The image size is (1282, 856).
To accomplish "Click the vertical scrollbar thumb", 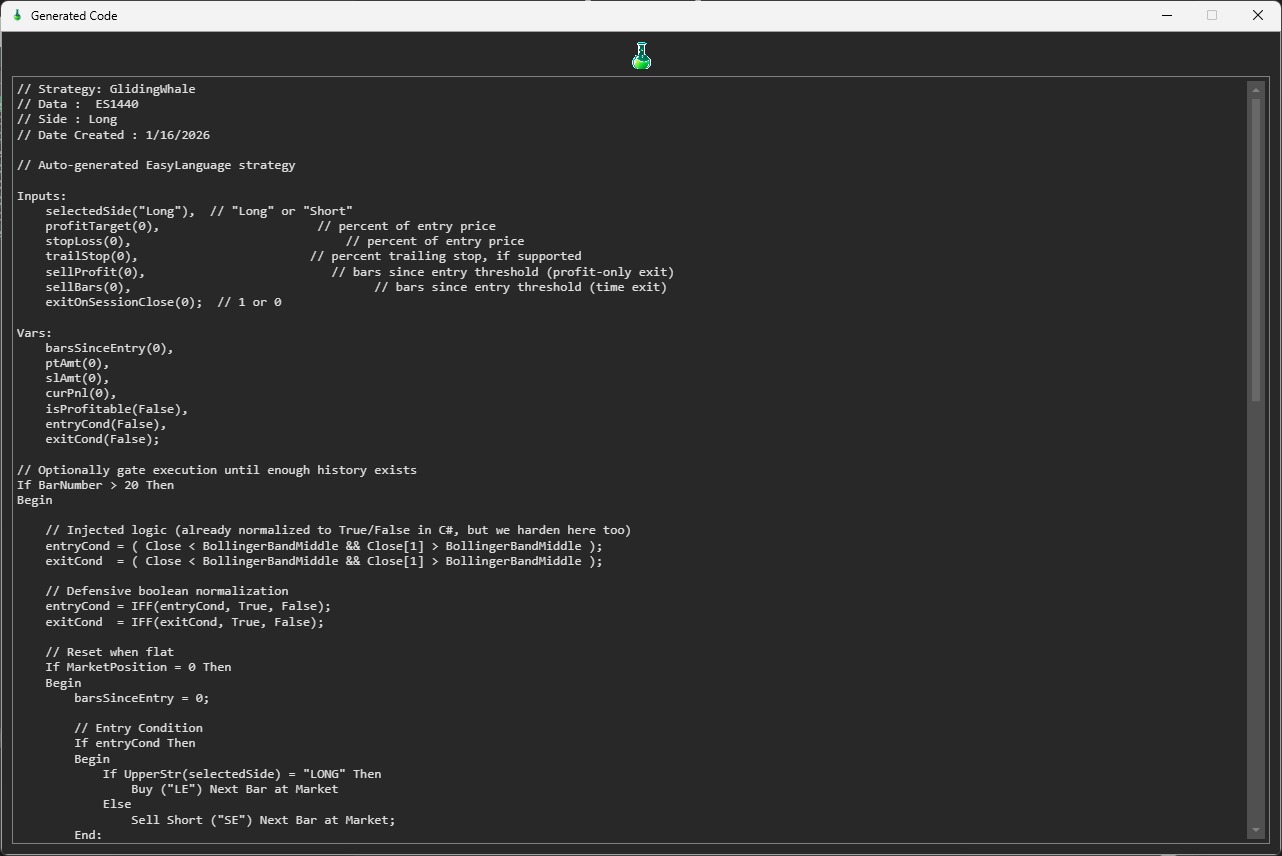I will tap(1256, 250).
